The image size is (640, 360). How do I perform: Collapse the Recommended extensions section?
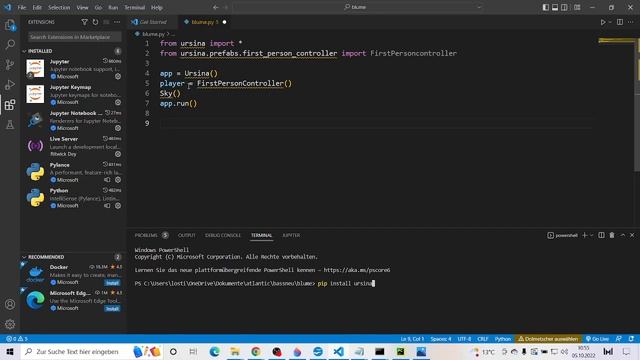pos(46,257)
